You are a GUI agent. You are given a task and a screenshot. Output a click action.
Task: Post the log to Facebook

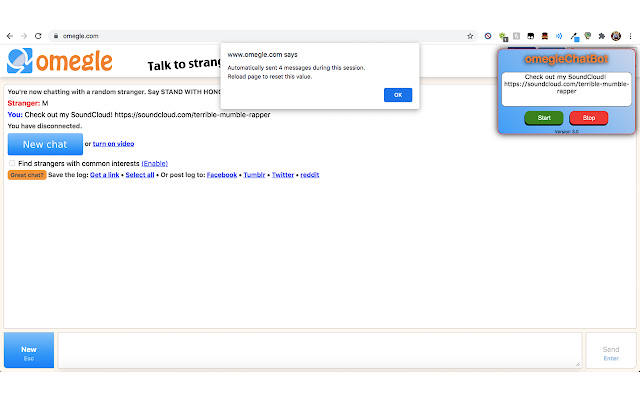point(222,175)
